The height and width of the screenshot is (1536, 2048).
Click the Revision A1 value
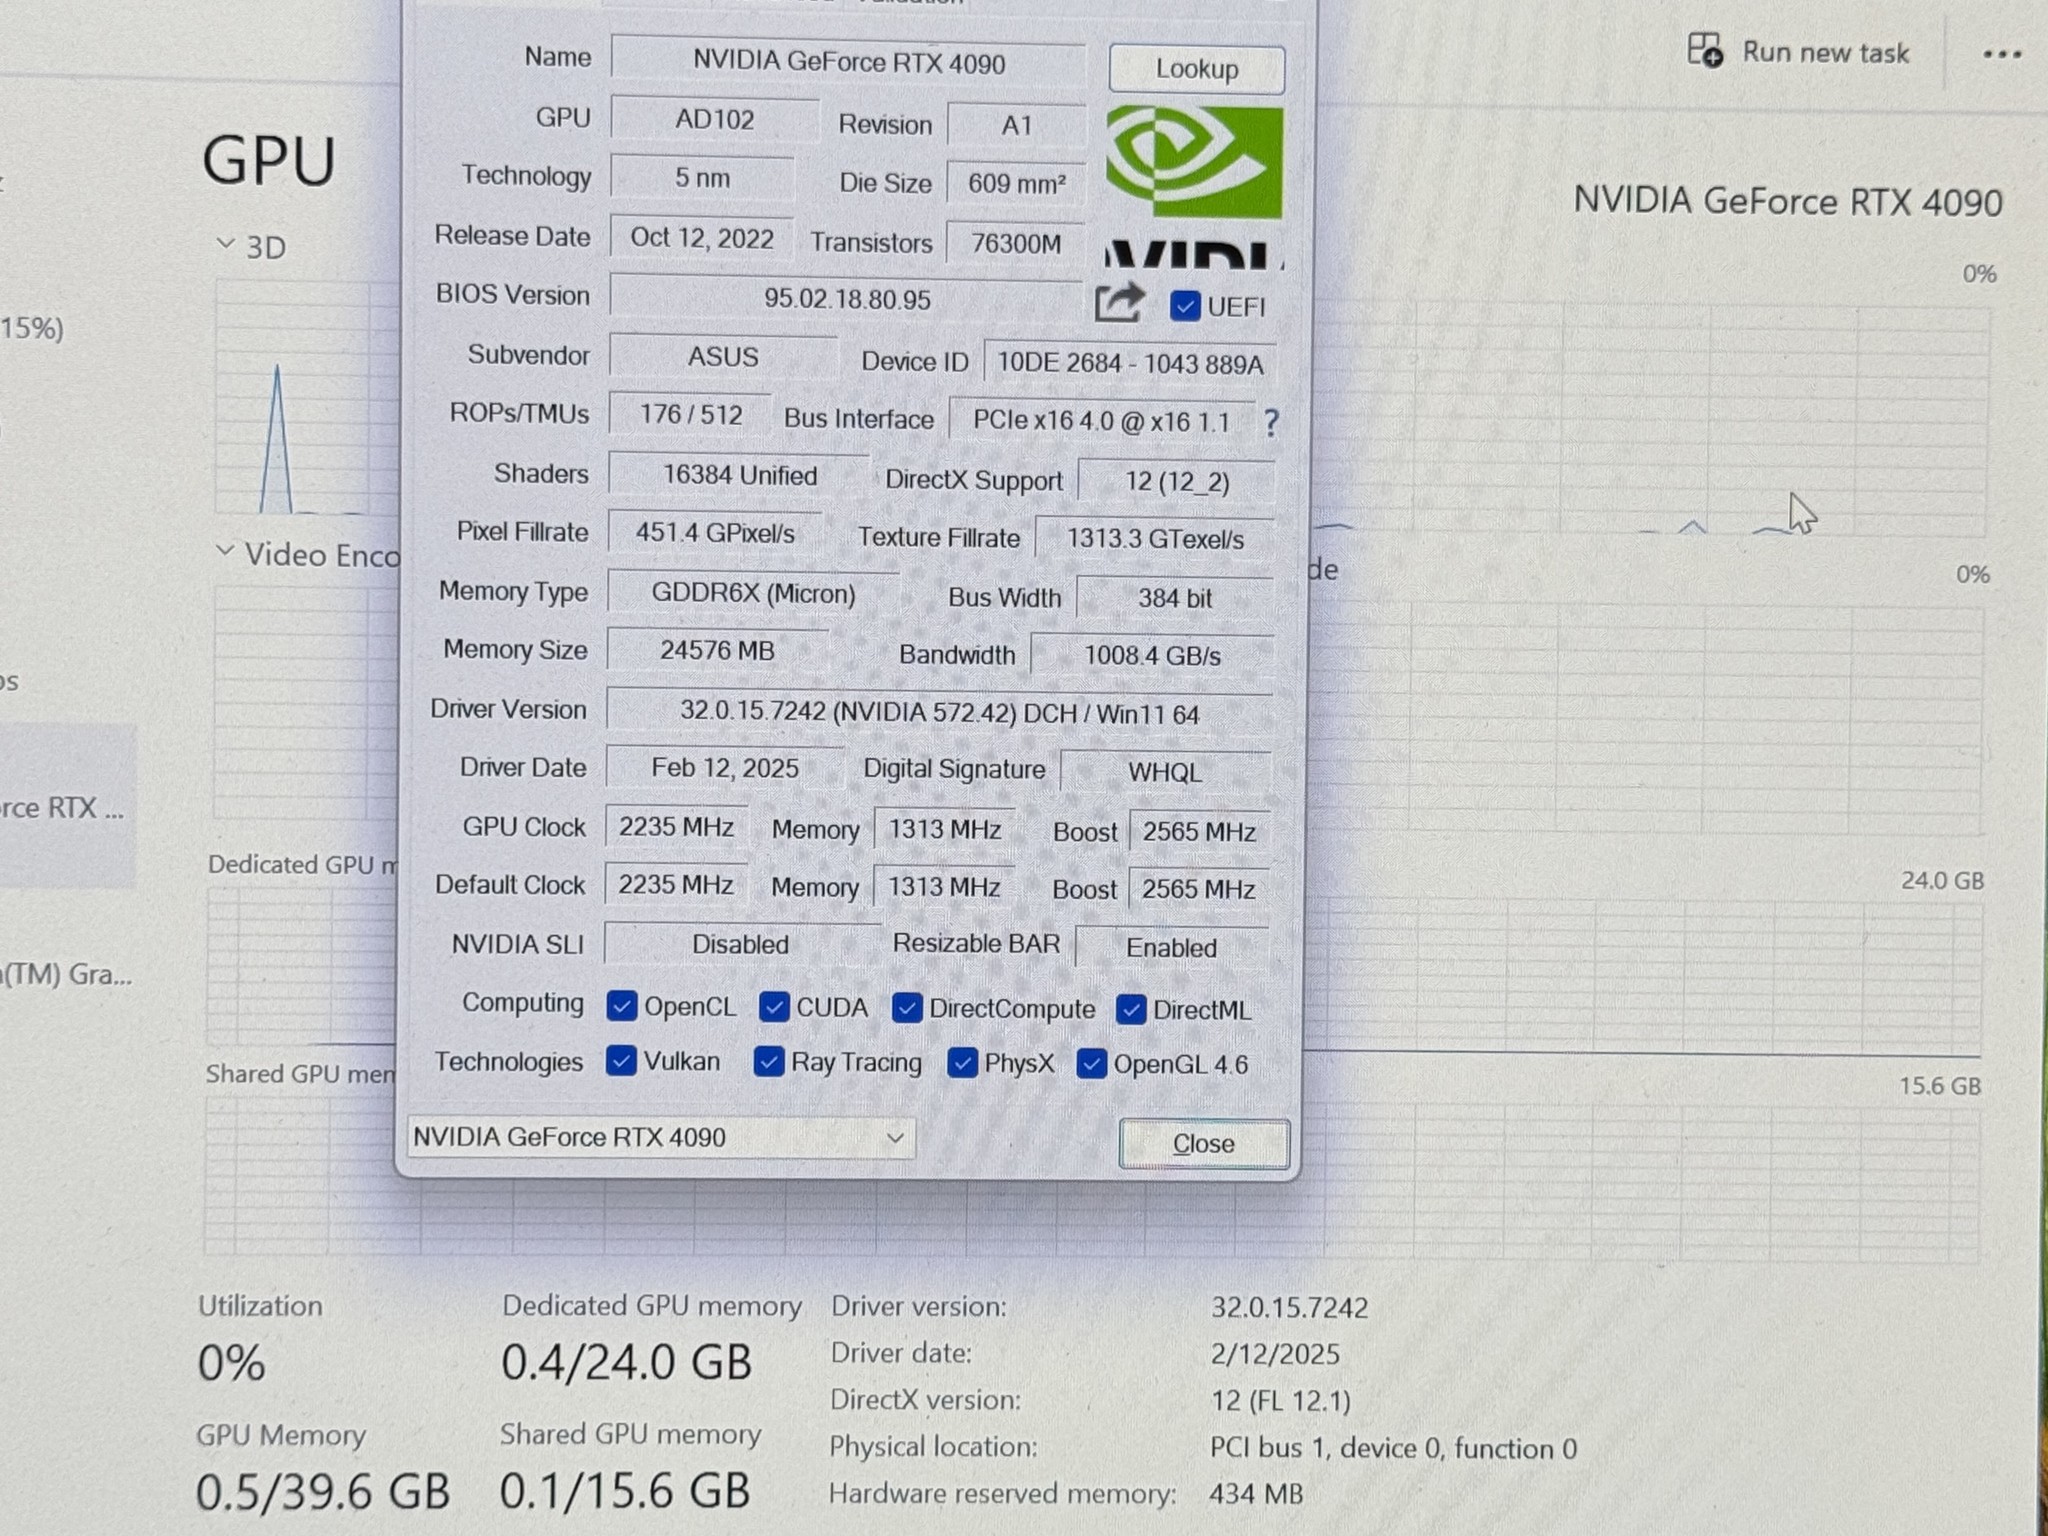[1016, 125]
